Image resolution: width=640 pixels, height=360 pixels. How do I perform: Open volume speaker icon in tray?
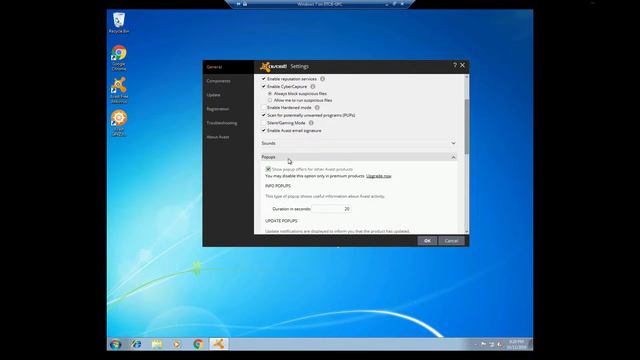tap(500, 344)
